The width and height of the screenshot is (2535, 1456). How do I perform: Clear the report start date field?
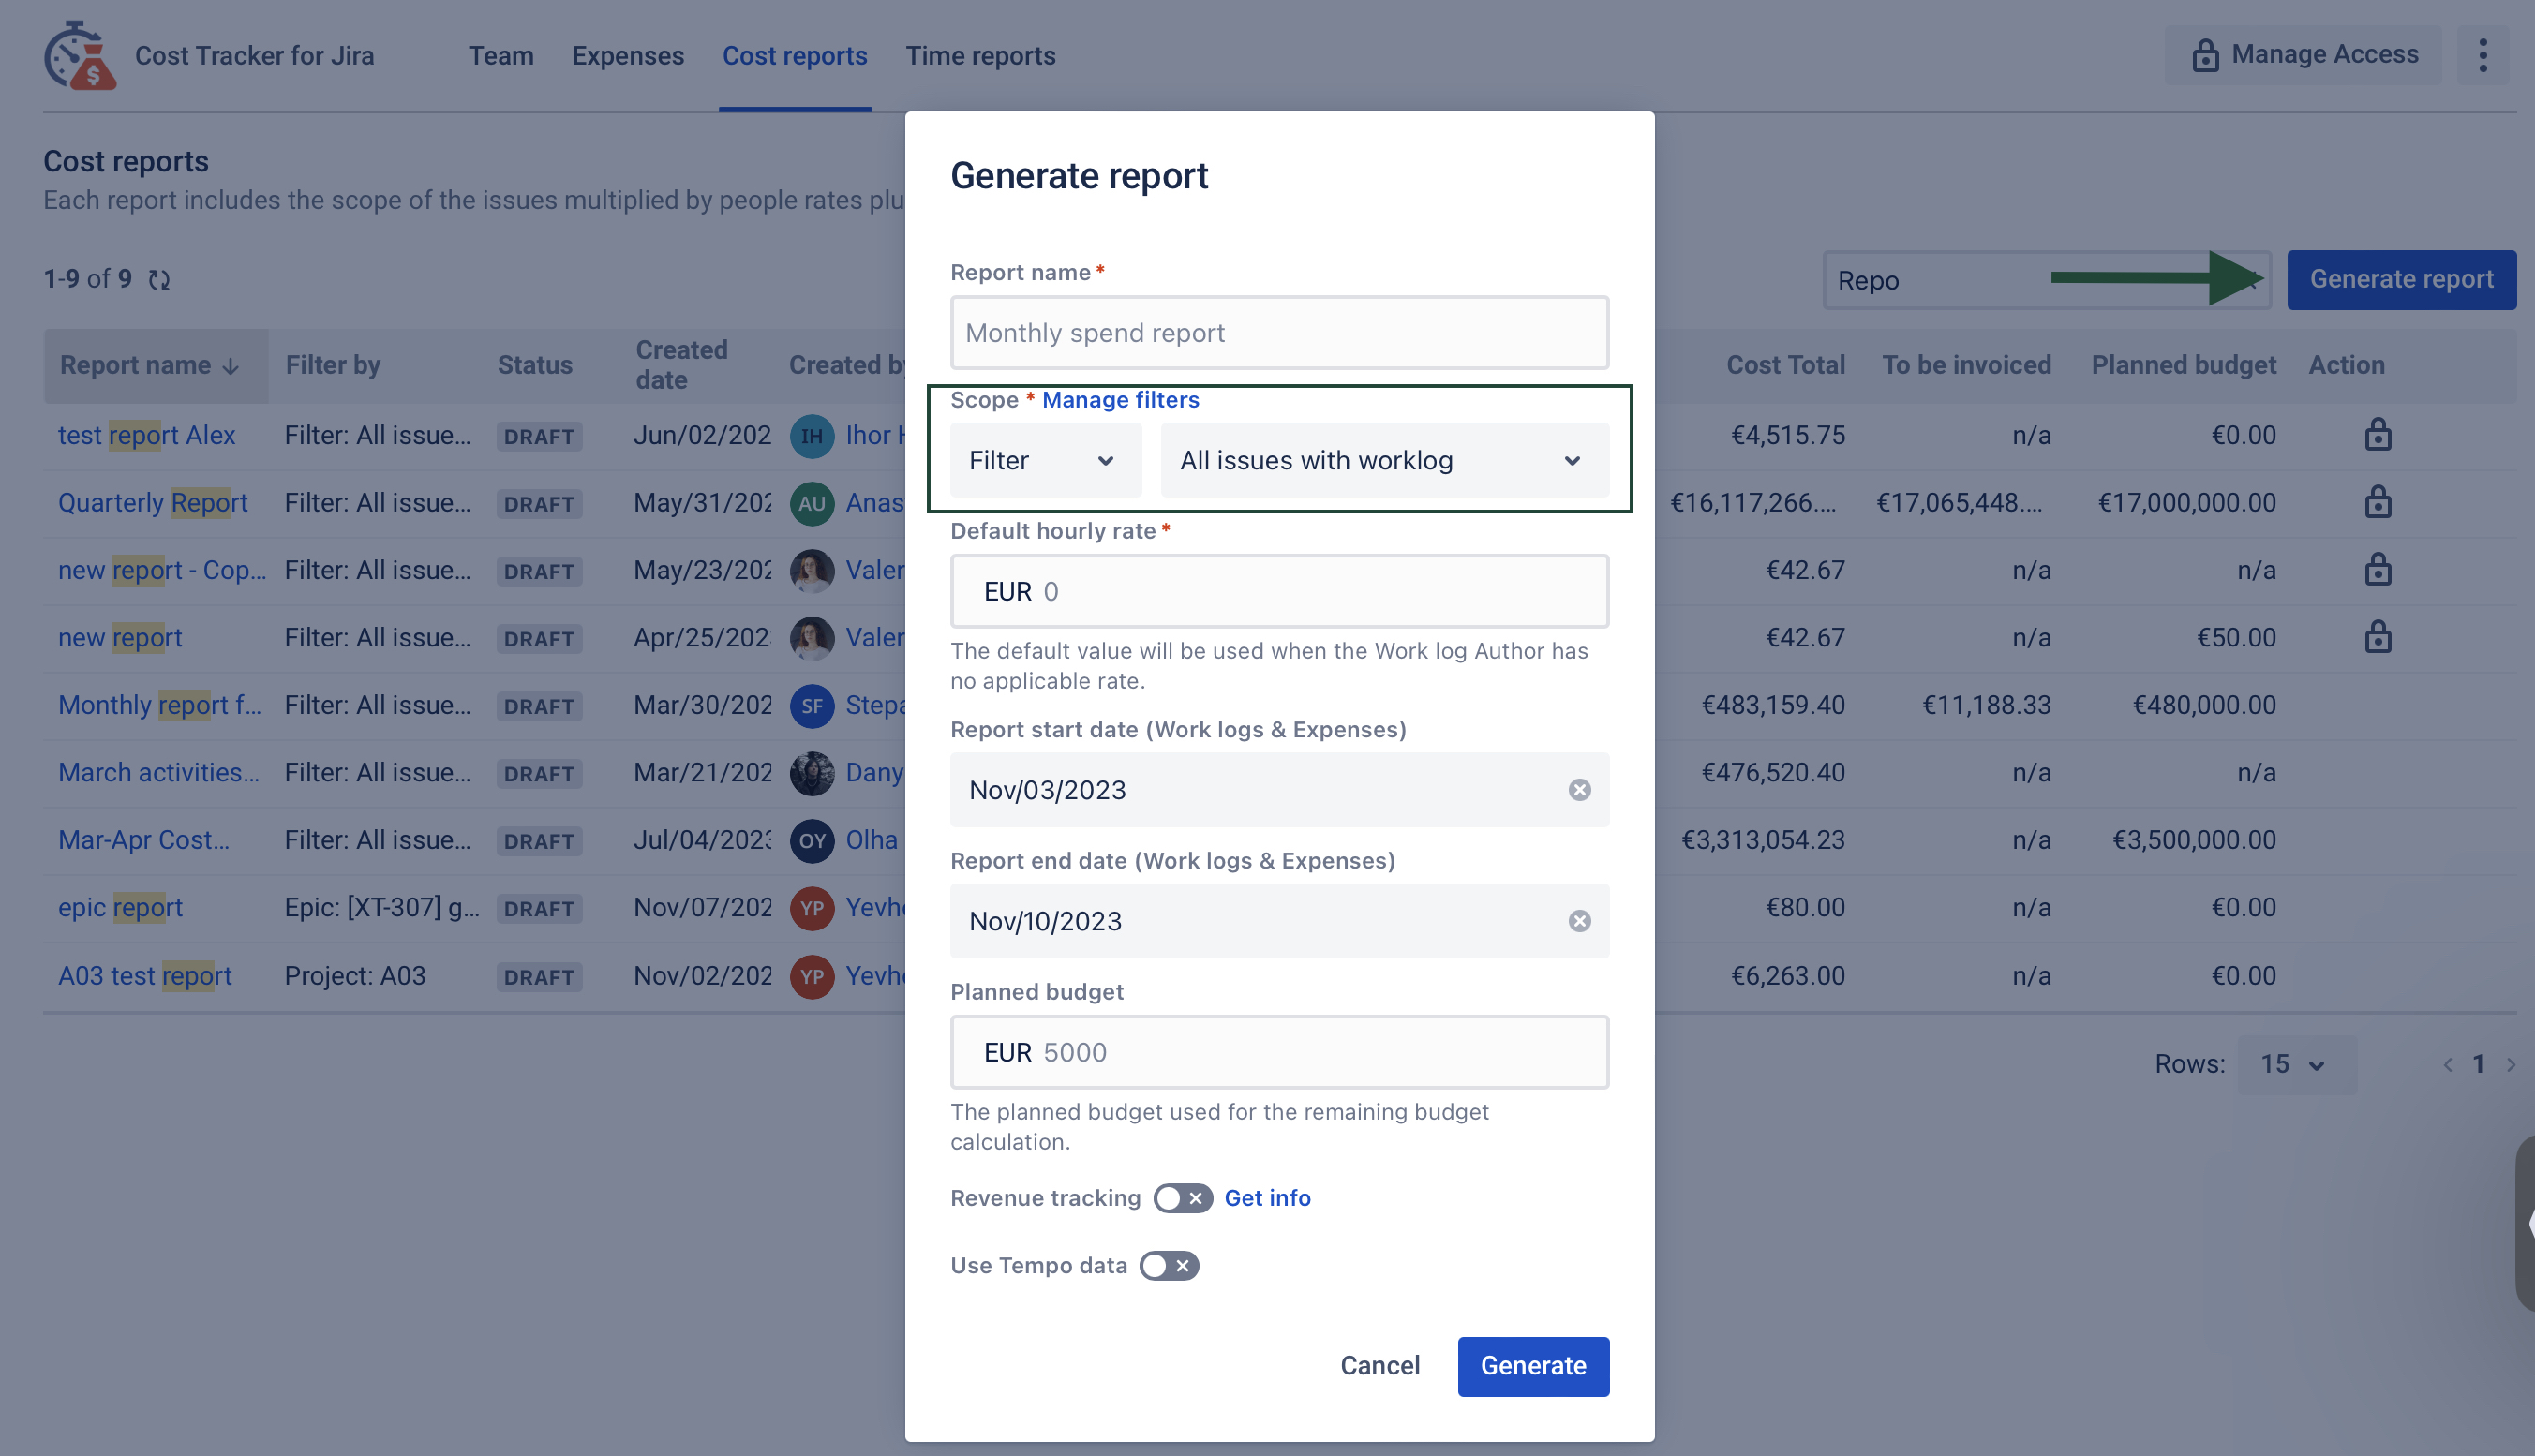1579,790
